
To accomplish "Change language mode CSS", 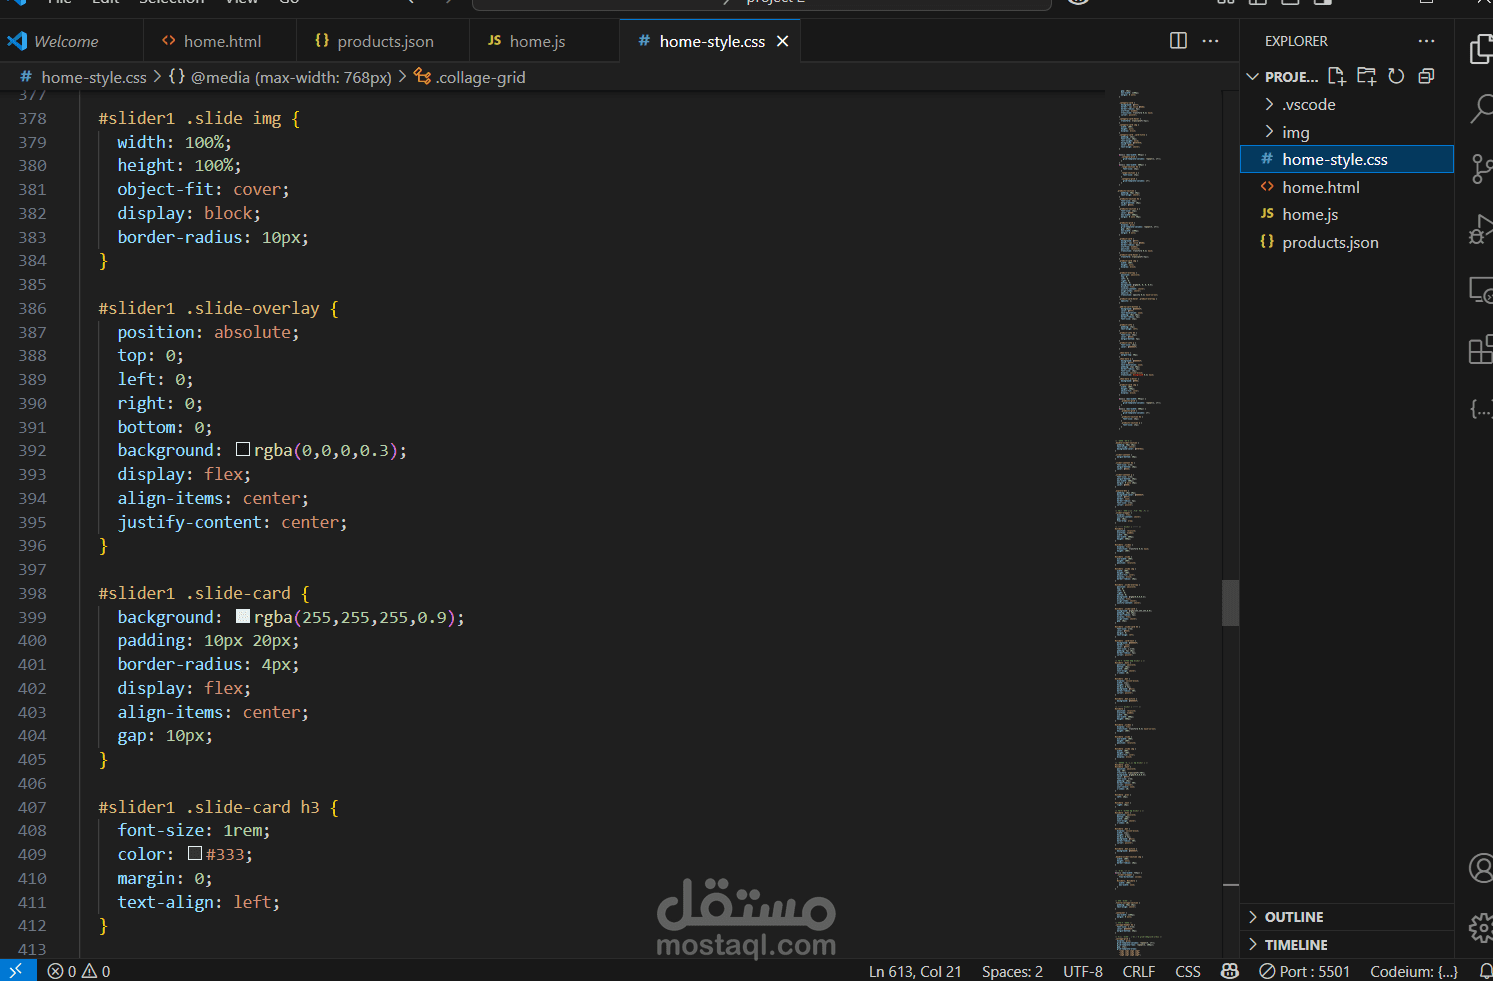I will [1188, 971].
